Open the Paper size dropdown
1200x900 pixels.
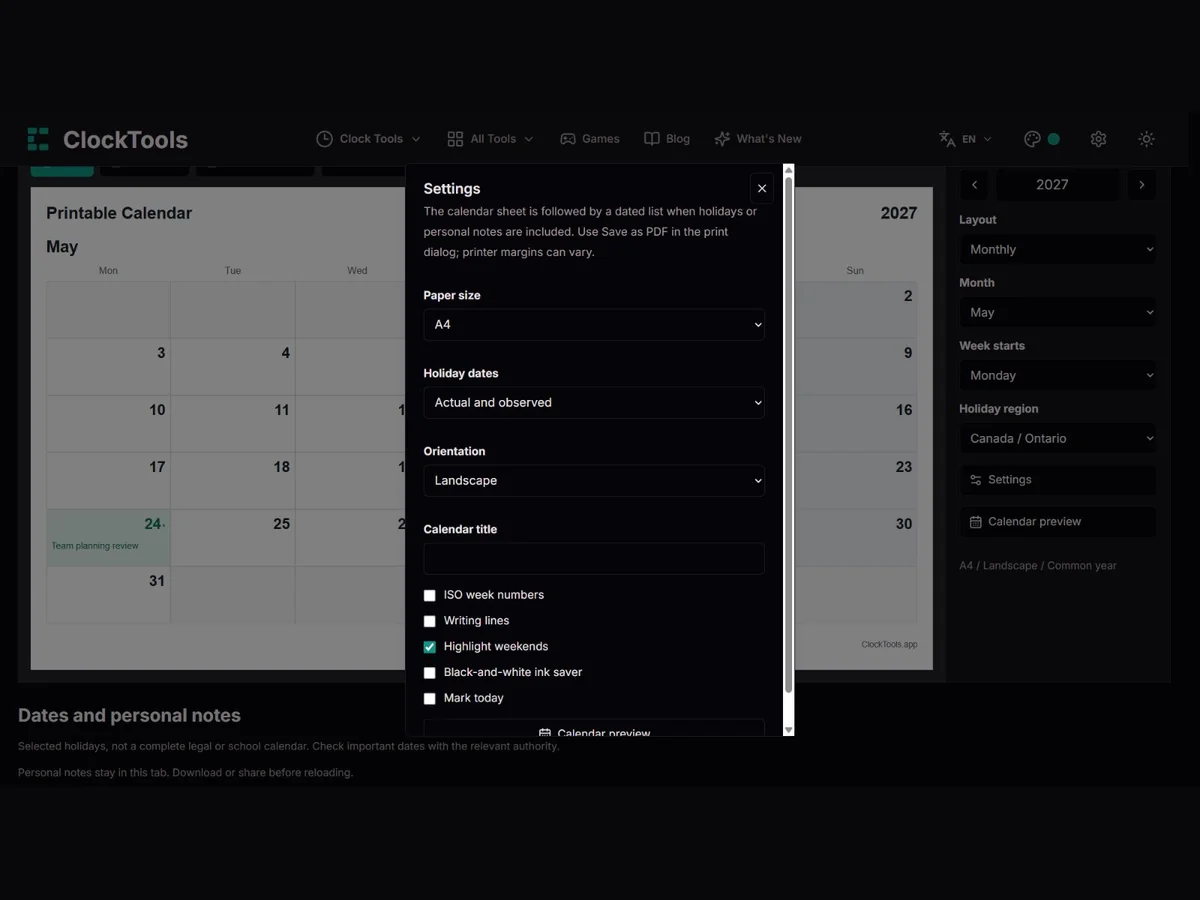point(594,325)
